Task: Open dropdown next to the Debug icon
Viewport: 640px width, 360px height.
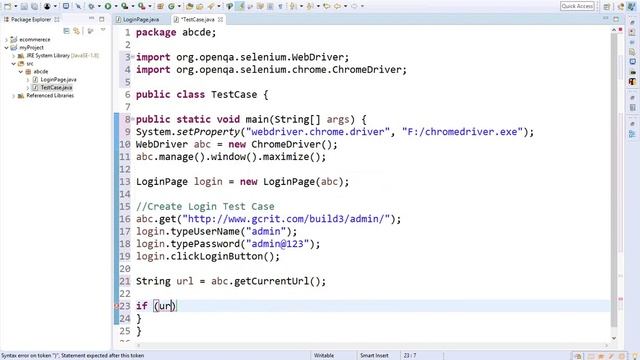Action: click(x=99, y=6)
